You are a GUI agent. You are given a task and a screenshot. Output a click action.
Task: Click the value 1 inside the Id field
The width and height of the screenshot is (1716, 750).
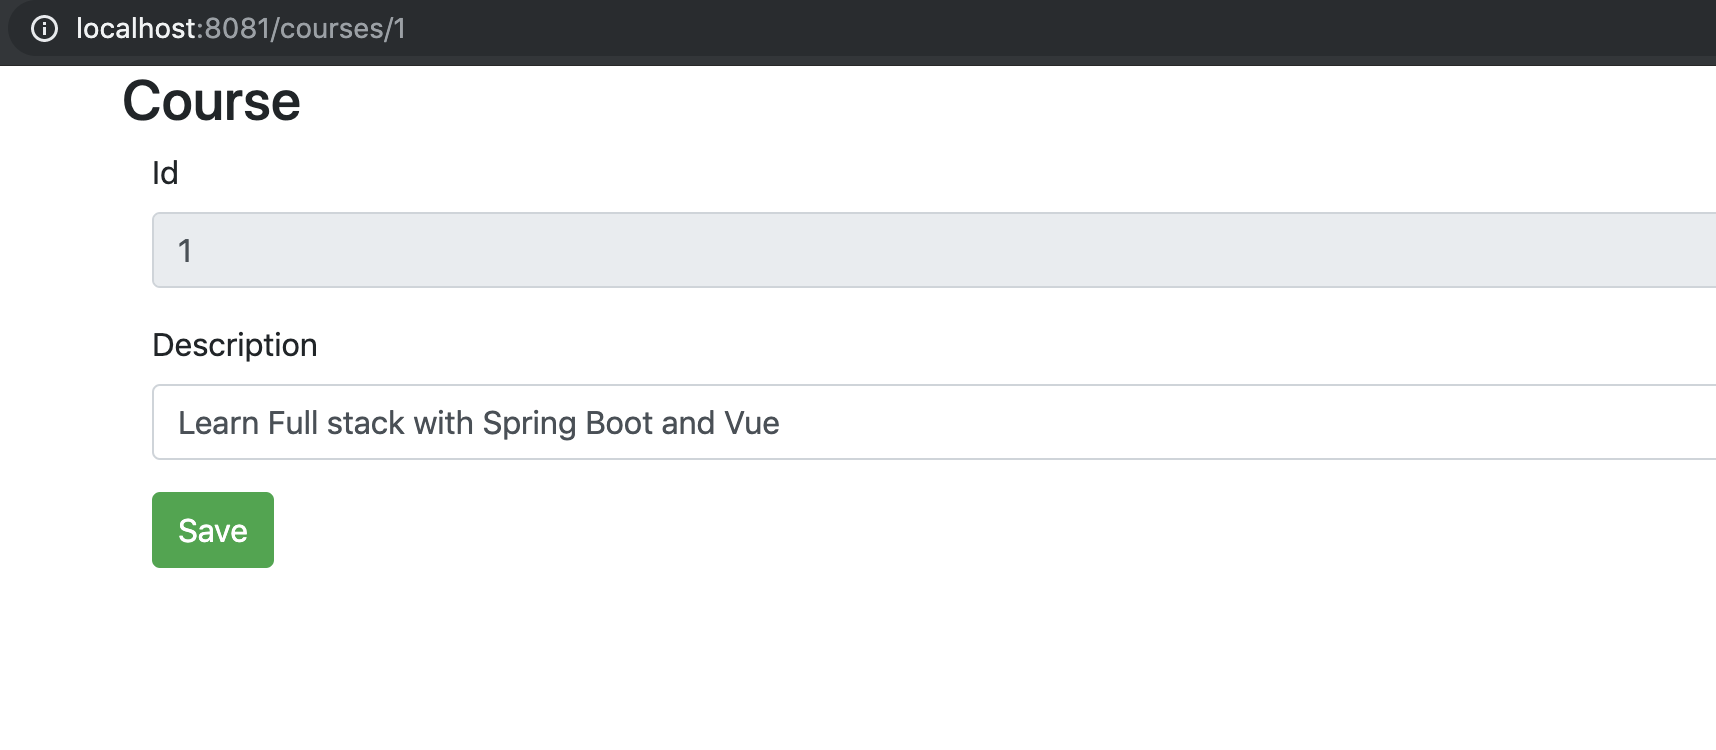point(185,251)
